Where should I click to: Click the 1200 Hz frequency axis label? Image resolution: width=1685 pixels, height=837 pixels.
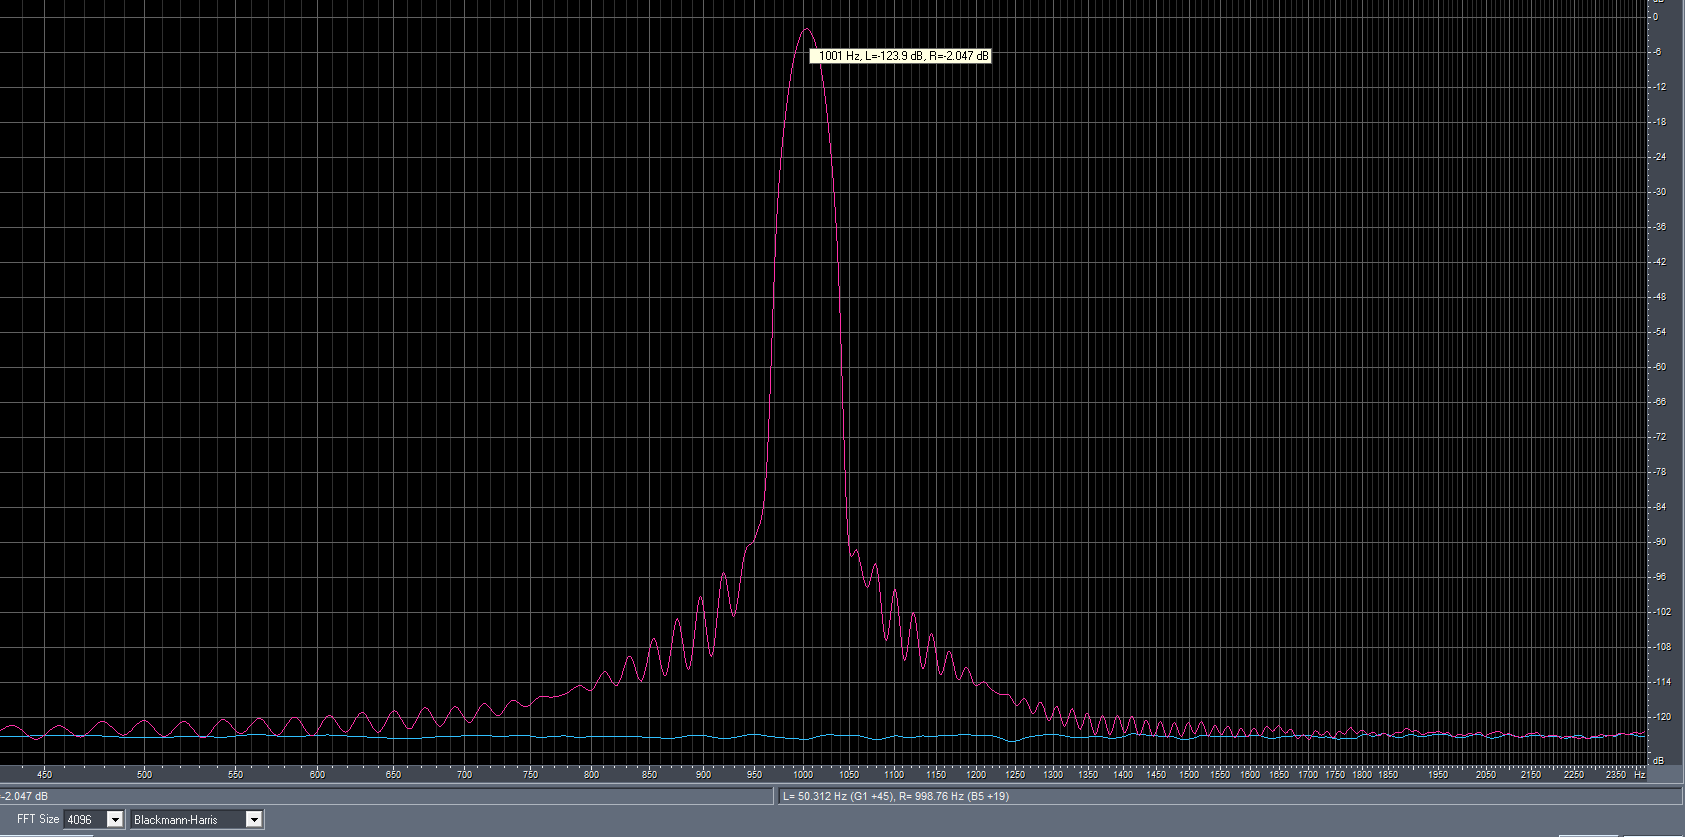(976, 774)
